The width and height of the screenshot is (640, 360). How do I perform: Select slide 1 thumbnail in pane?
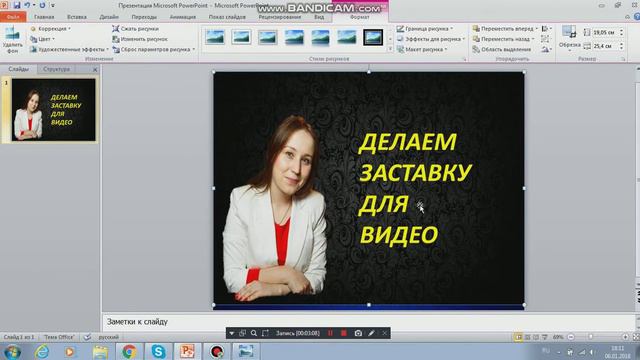pos(53,110)
